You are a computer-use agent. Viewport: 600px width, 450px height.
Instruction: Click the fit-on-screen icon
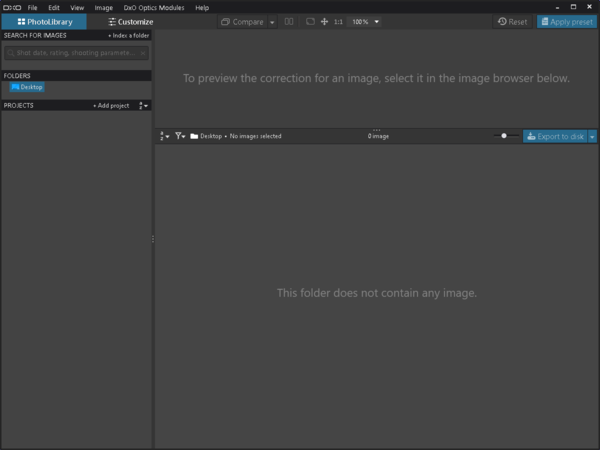(310, 21)
